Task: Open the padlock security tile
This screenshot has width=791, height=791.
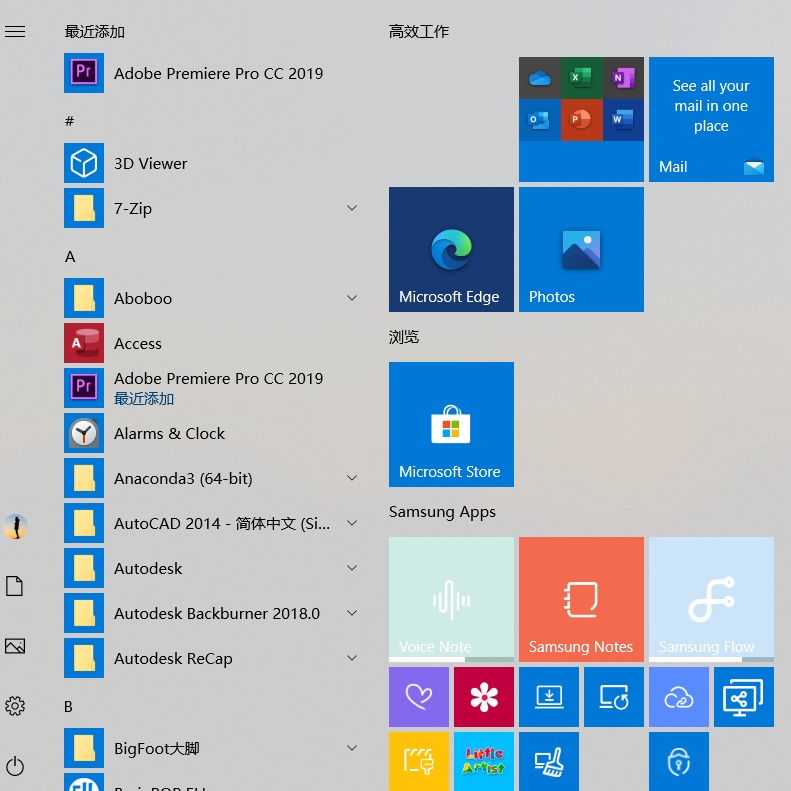Action: pyautogui.click(x=679, y=761)
